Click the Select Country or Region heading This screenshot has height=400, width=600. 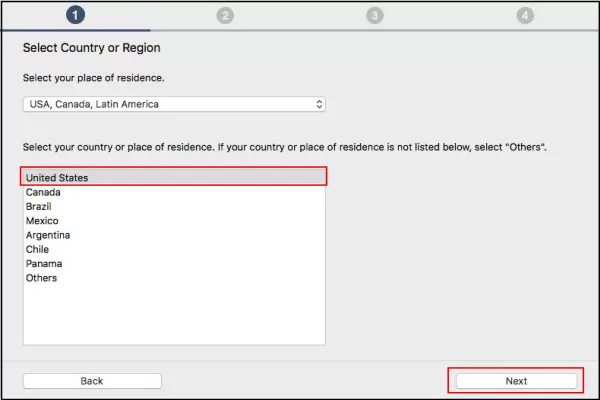pyautogui.click(x=91, y=48)
